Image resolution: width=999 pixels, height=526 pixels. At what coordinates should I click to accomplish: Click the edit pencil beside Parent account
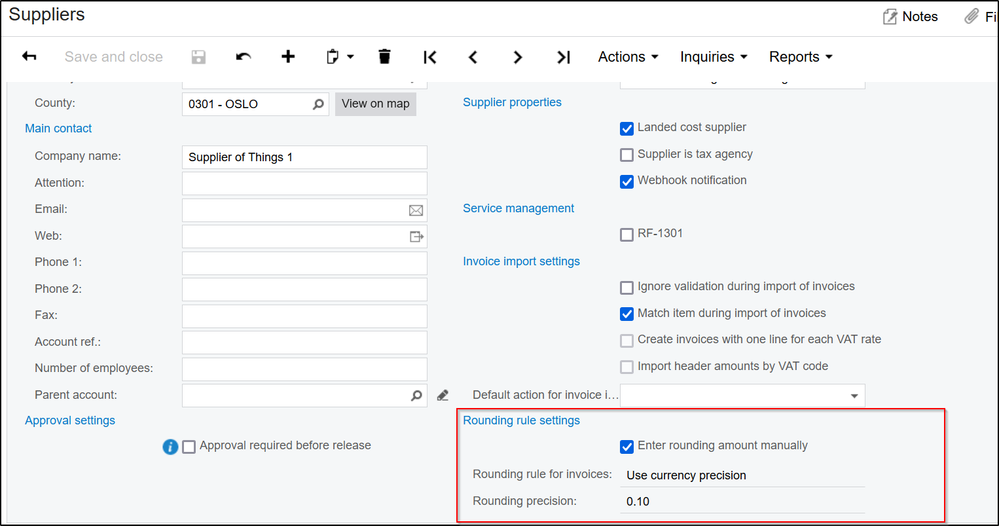[443, 396]
